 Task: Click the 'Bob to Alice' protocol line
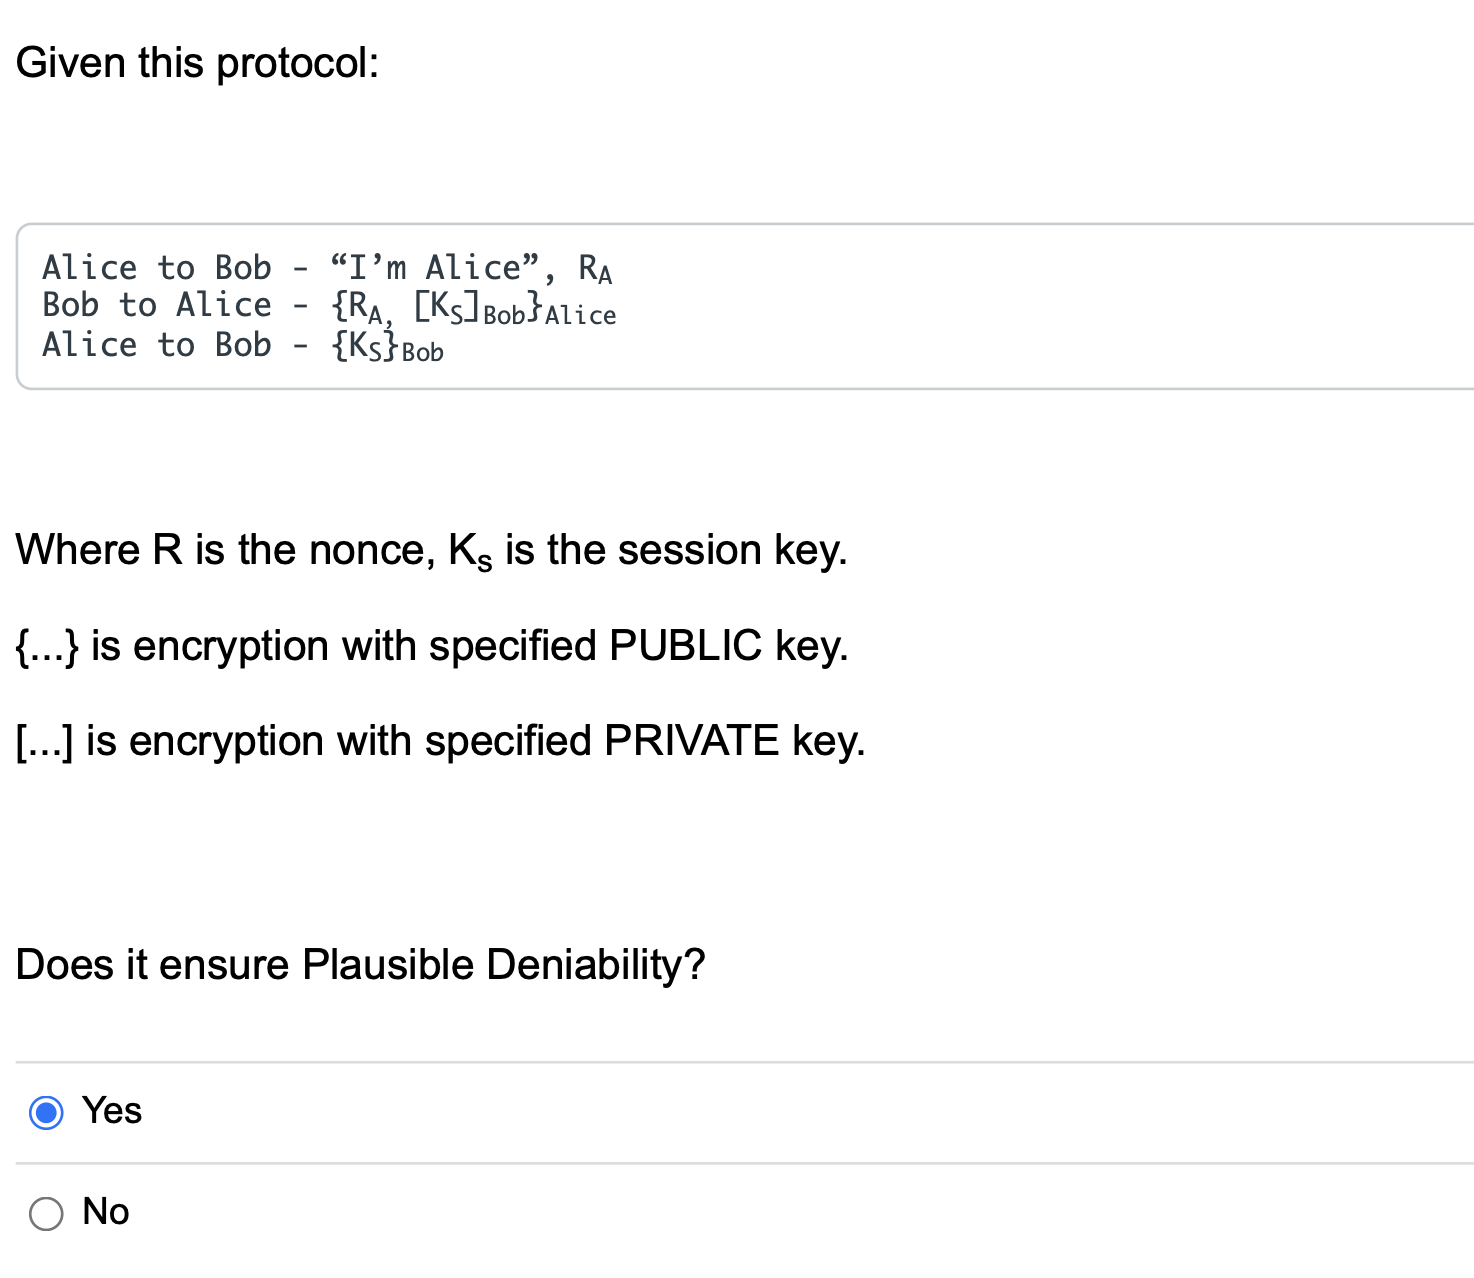(329, 306)
